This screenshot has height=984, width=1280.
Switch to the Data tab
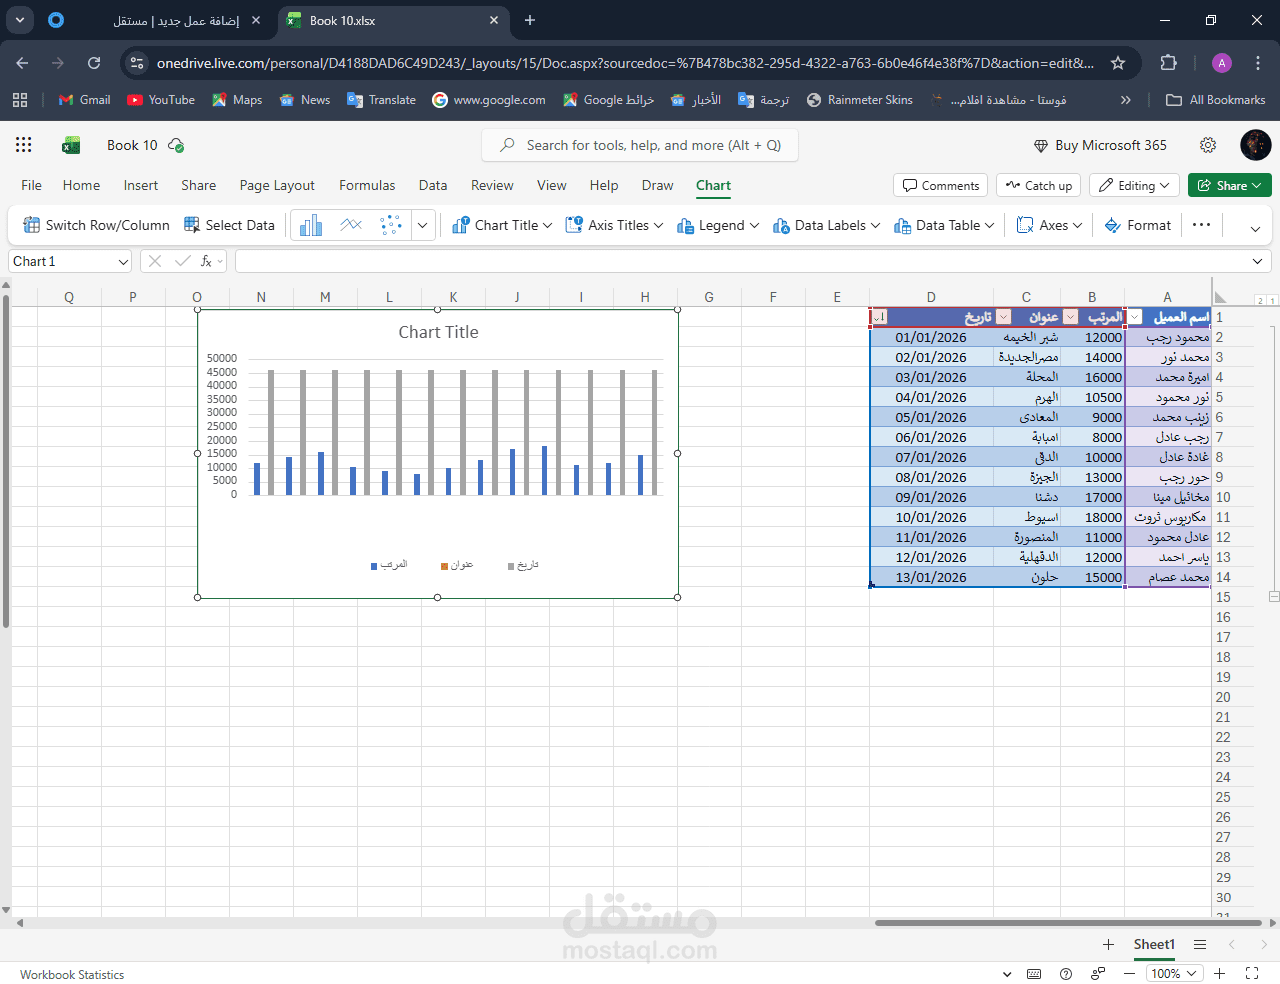[433, 185]
